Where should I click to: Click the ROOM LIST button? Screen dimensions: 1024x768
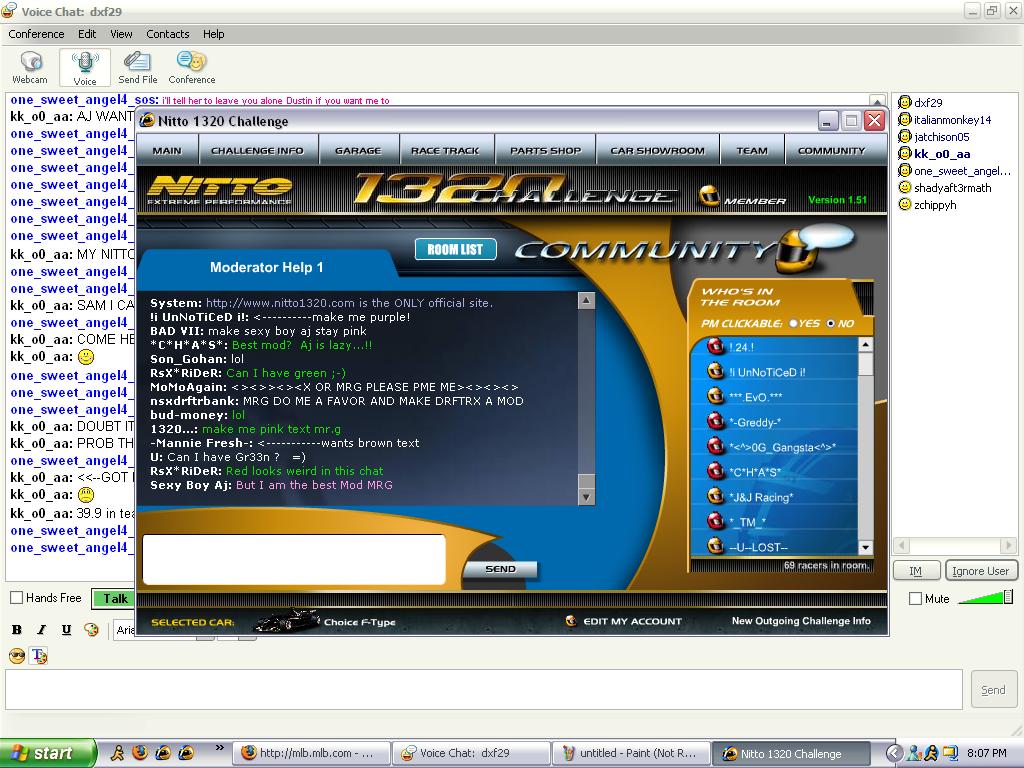[x=455, y=249]
